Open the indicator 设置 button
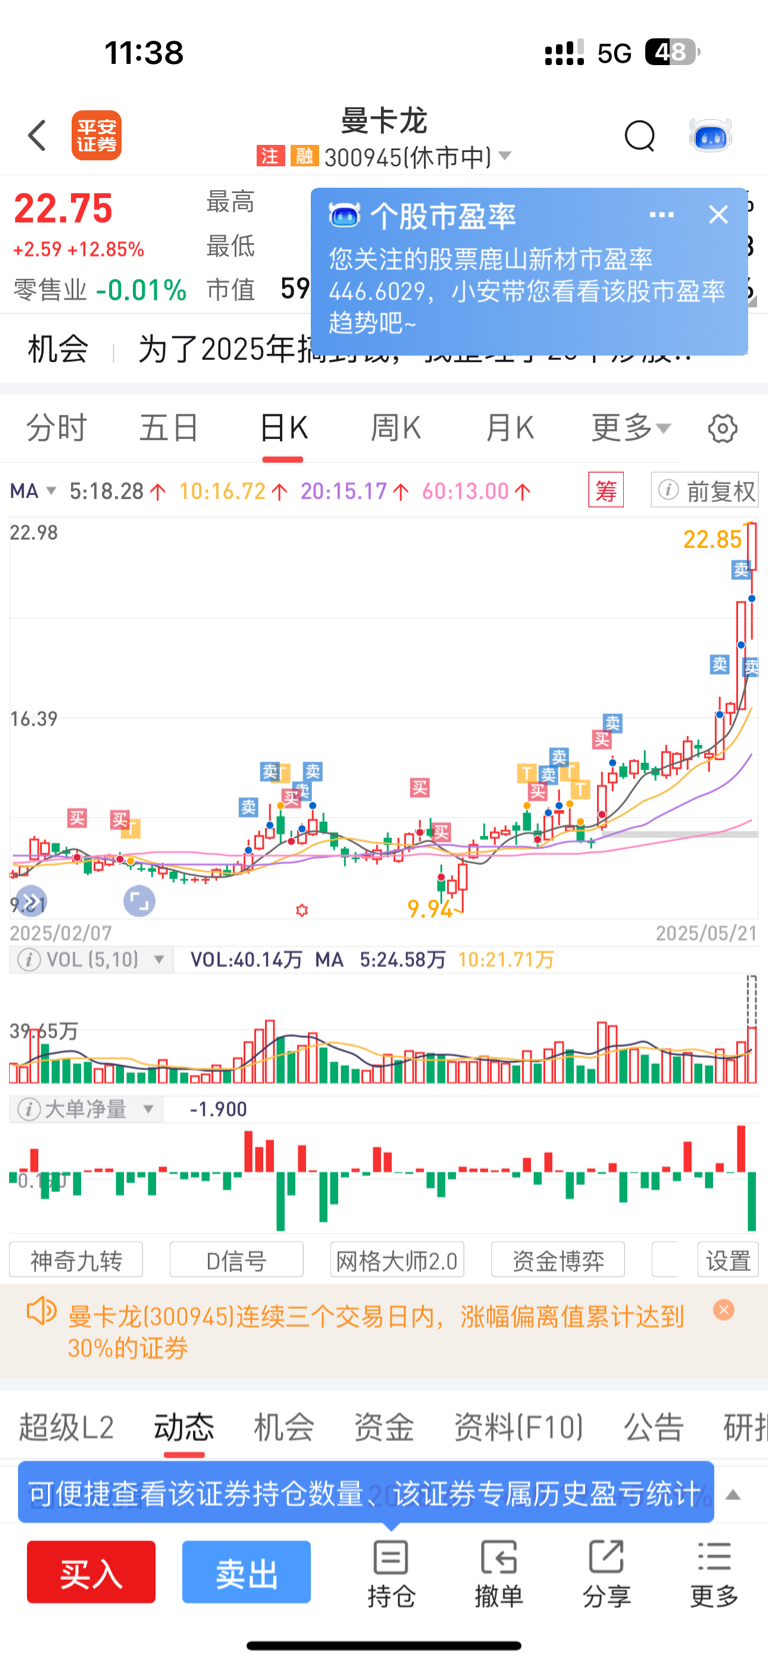This screenshot has height=1665, width=768. click(728, 1260)
